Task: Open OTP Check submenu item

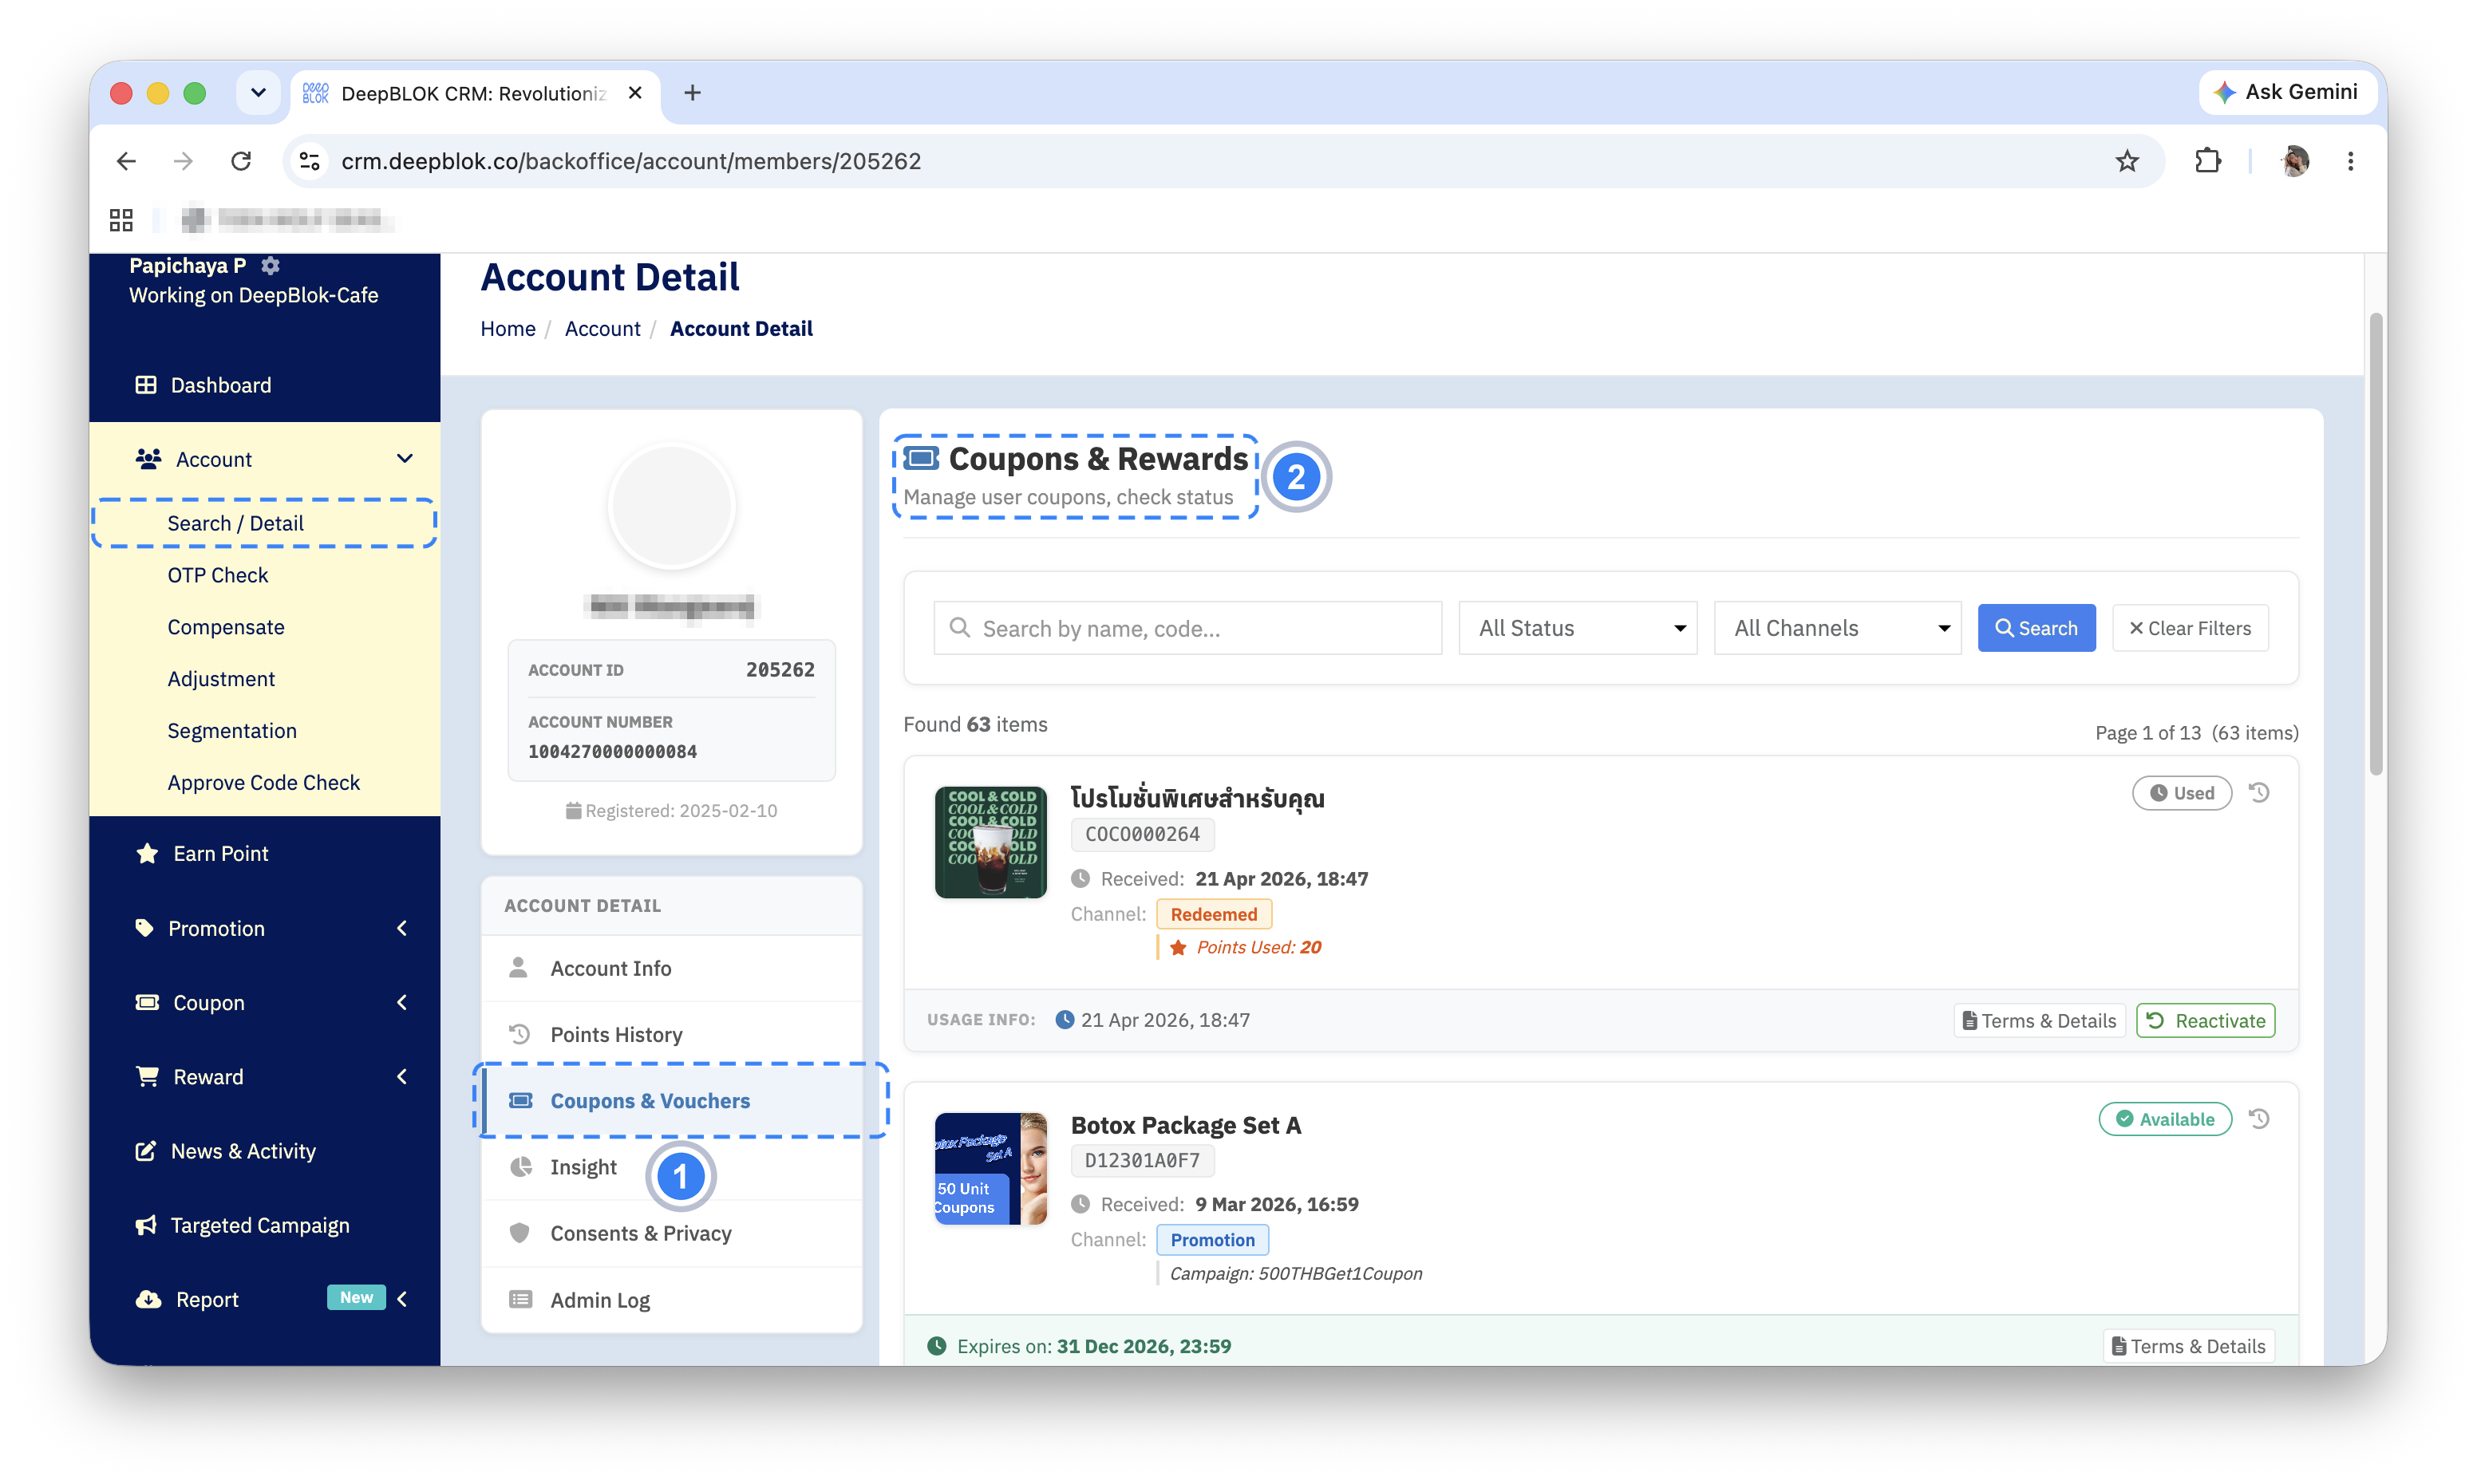Action: 218,575
